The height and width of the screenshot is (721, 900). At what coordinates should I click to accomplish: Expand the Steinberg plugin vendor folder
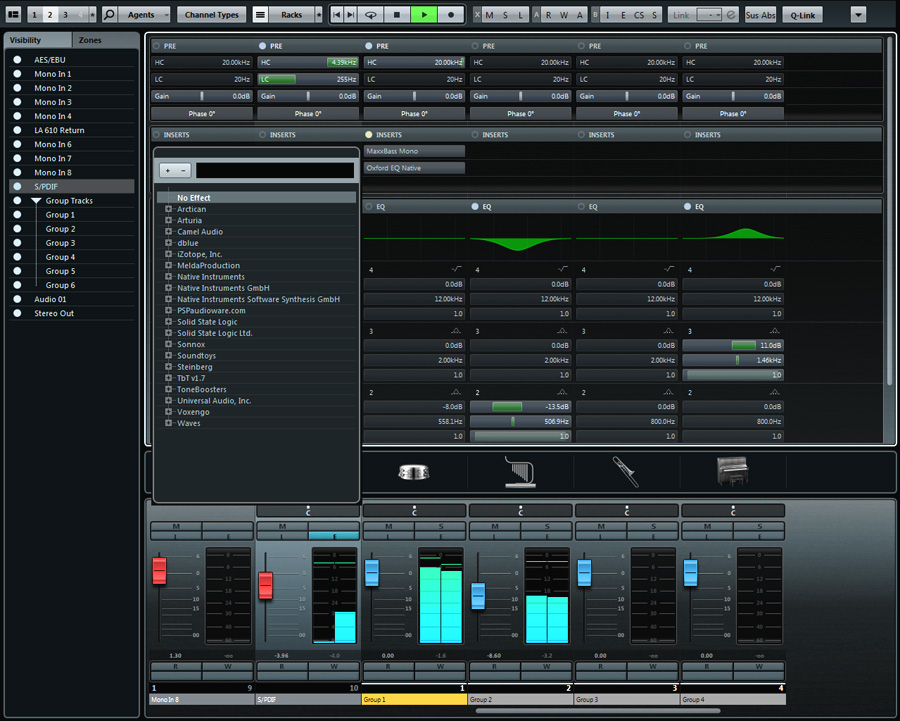click(x=169, y=367)
